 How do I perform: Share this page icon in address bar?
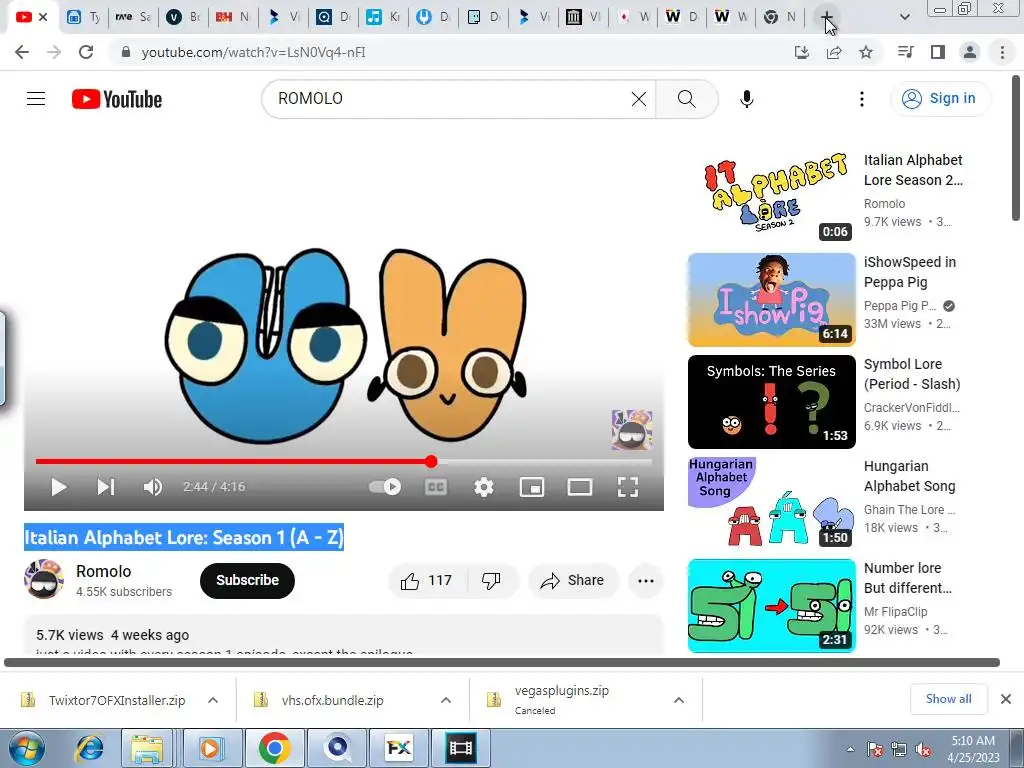pos(834,52)
